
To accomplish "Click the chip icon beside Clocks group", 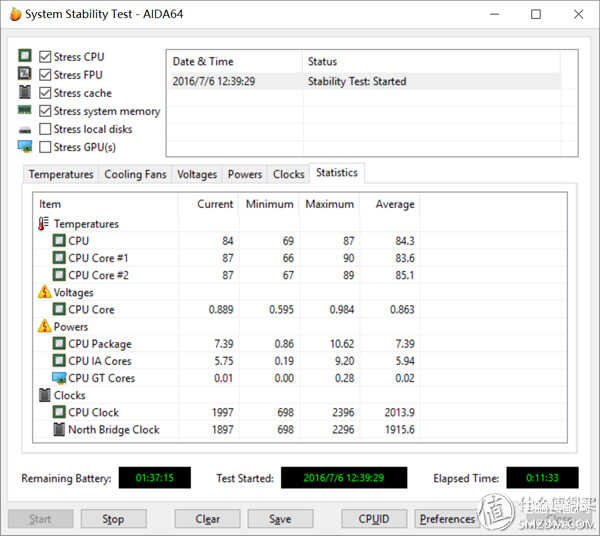I will (44, 395).
